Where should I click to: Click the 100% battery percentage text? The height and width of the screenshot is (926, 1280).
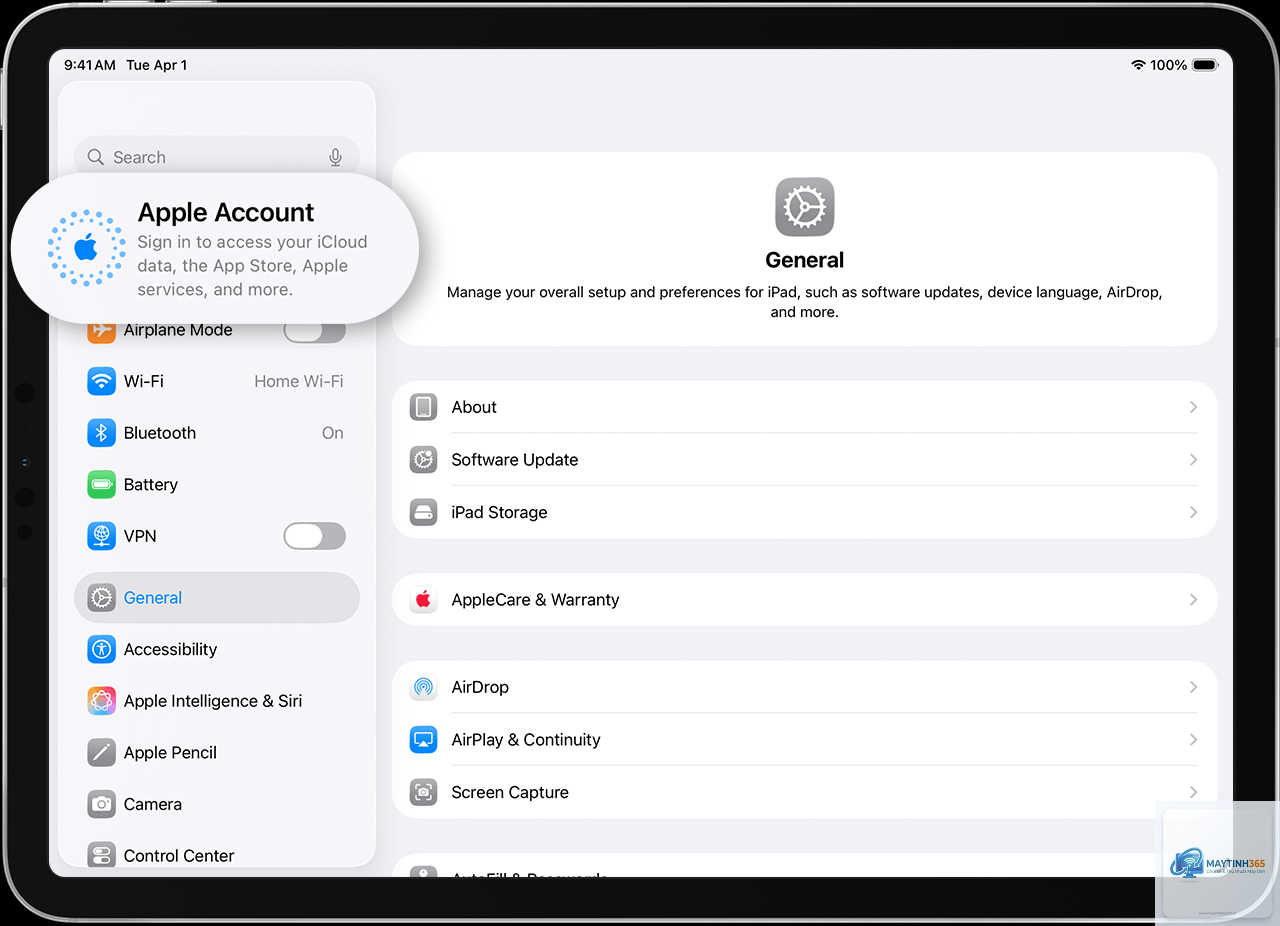click(x=1168, y=65)
